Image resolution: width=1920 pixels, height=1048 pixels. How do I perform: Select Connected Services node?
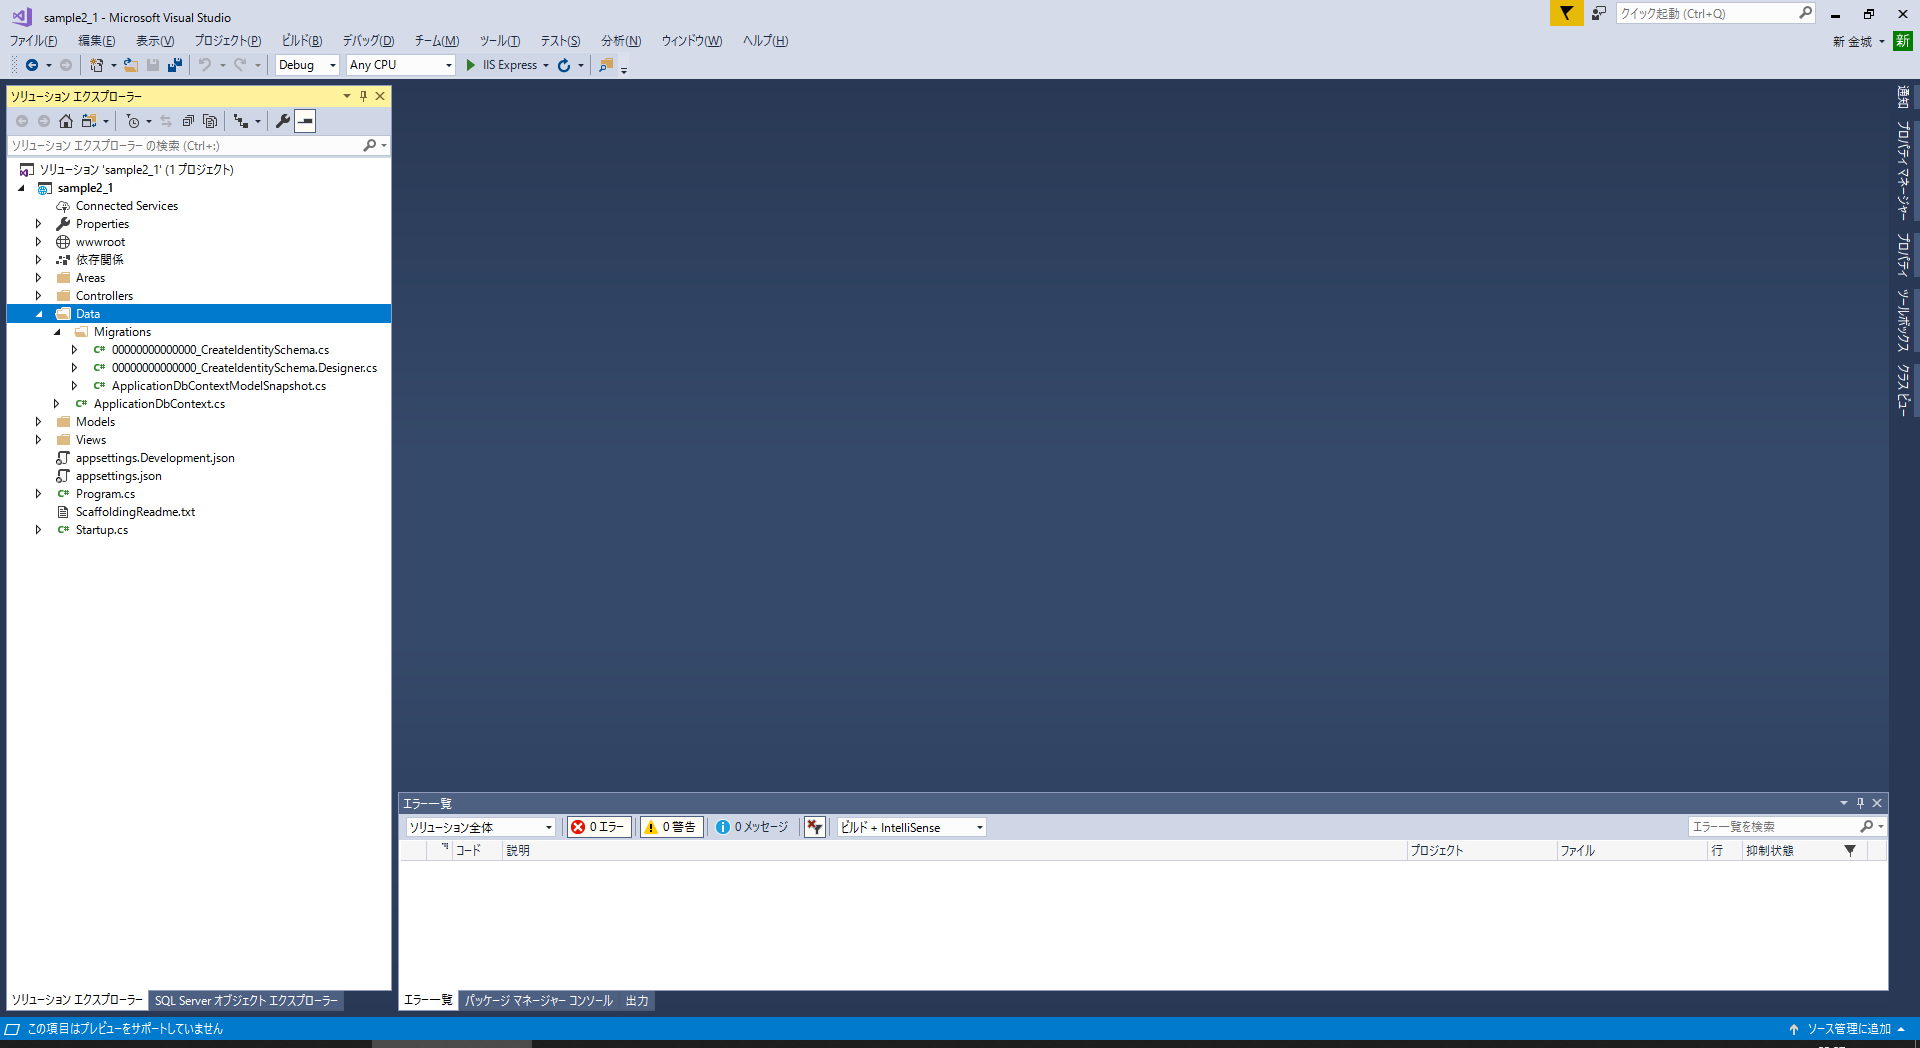[127, 206]
